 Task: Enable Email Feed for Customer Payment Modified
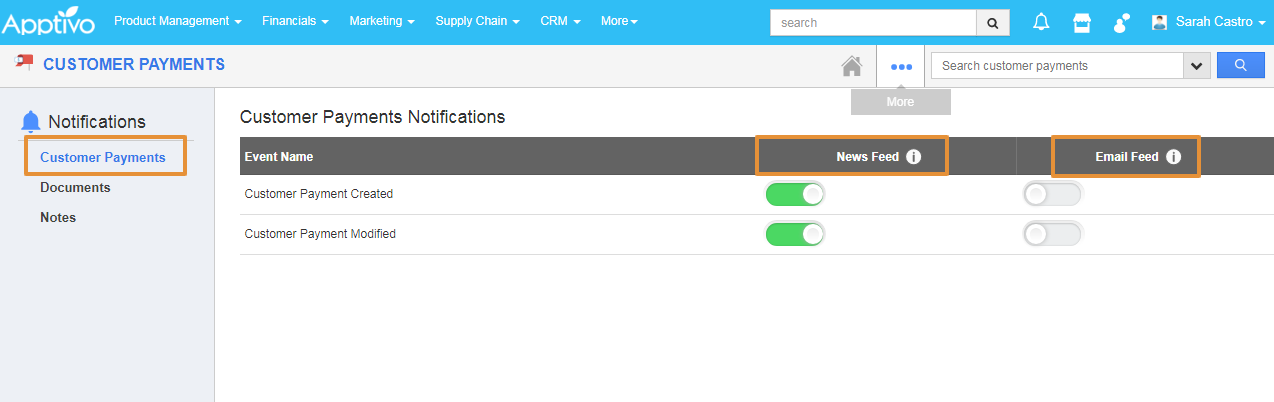click(x=1052, y=234)
